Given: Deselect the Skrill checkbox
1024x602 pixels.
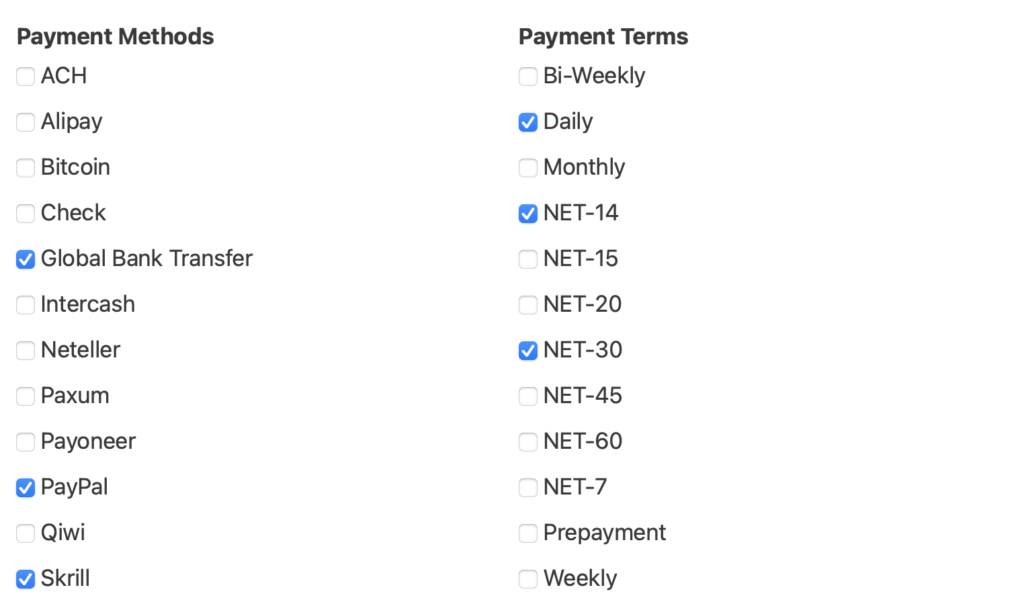Looking at the screenshot, I should coord(26,579).
